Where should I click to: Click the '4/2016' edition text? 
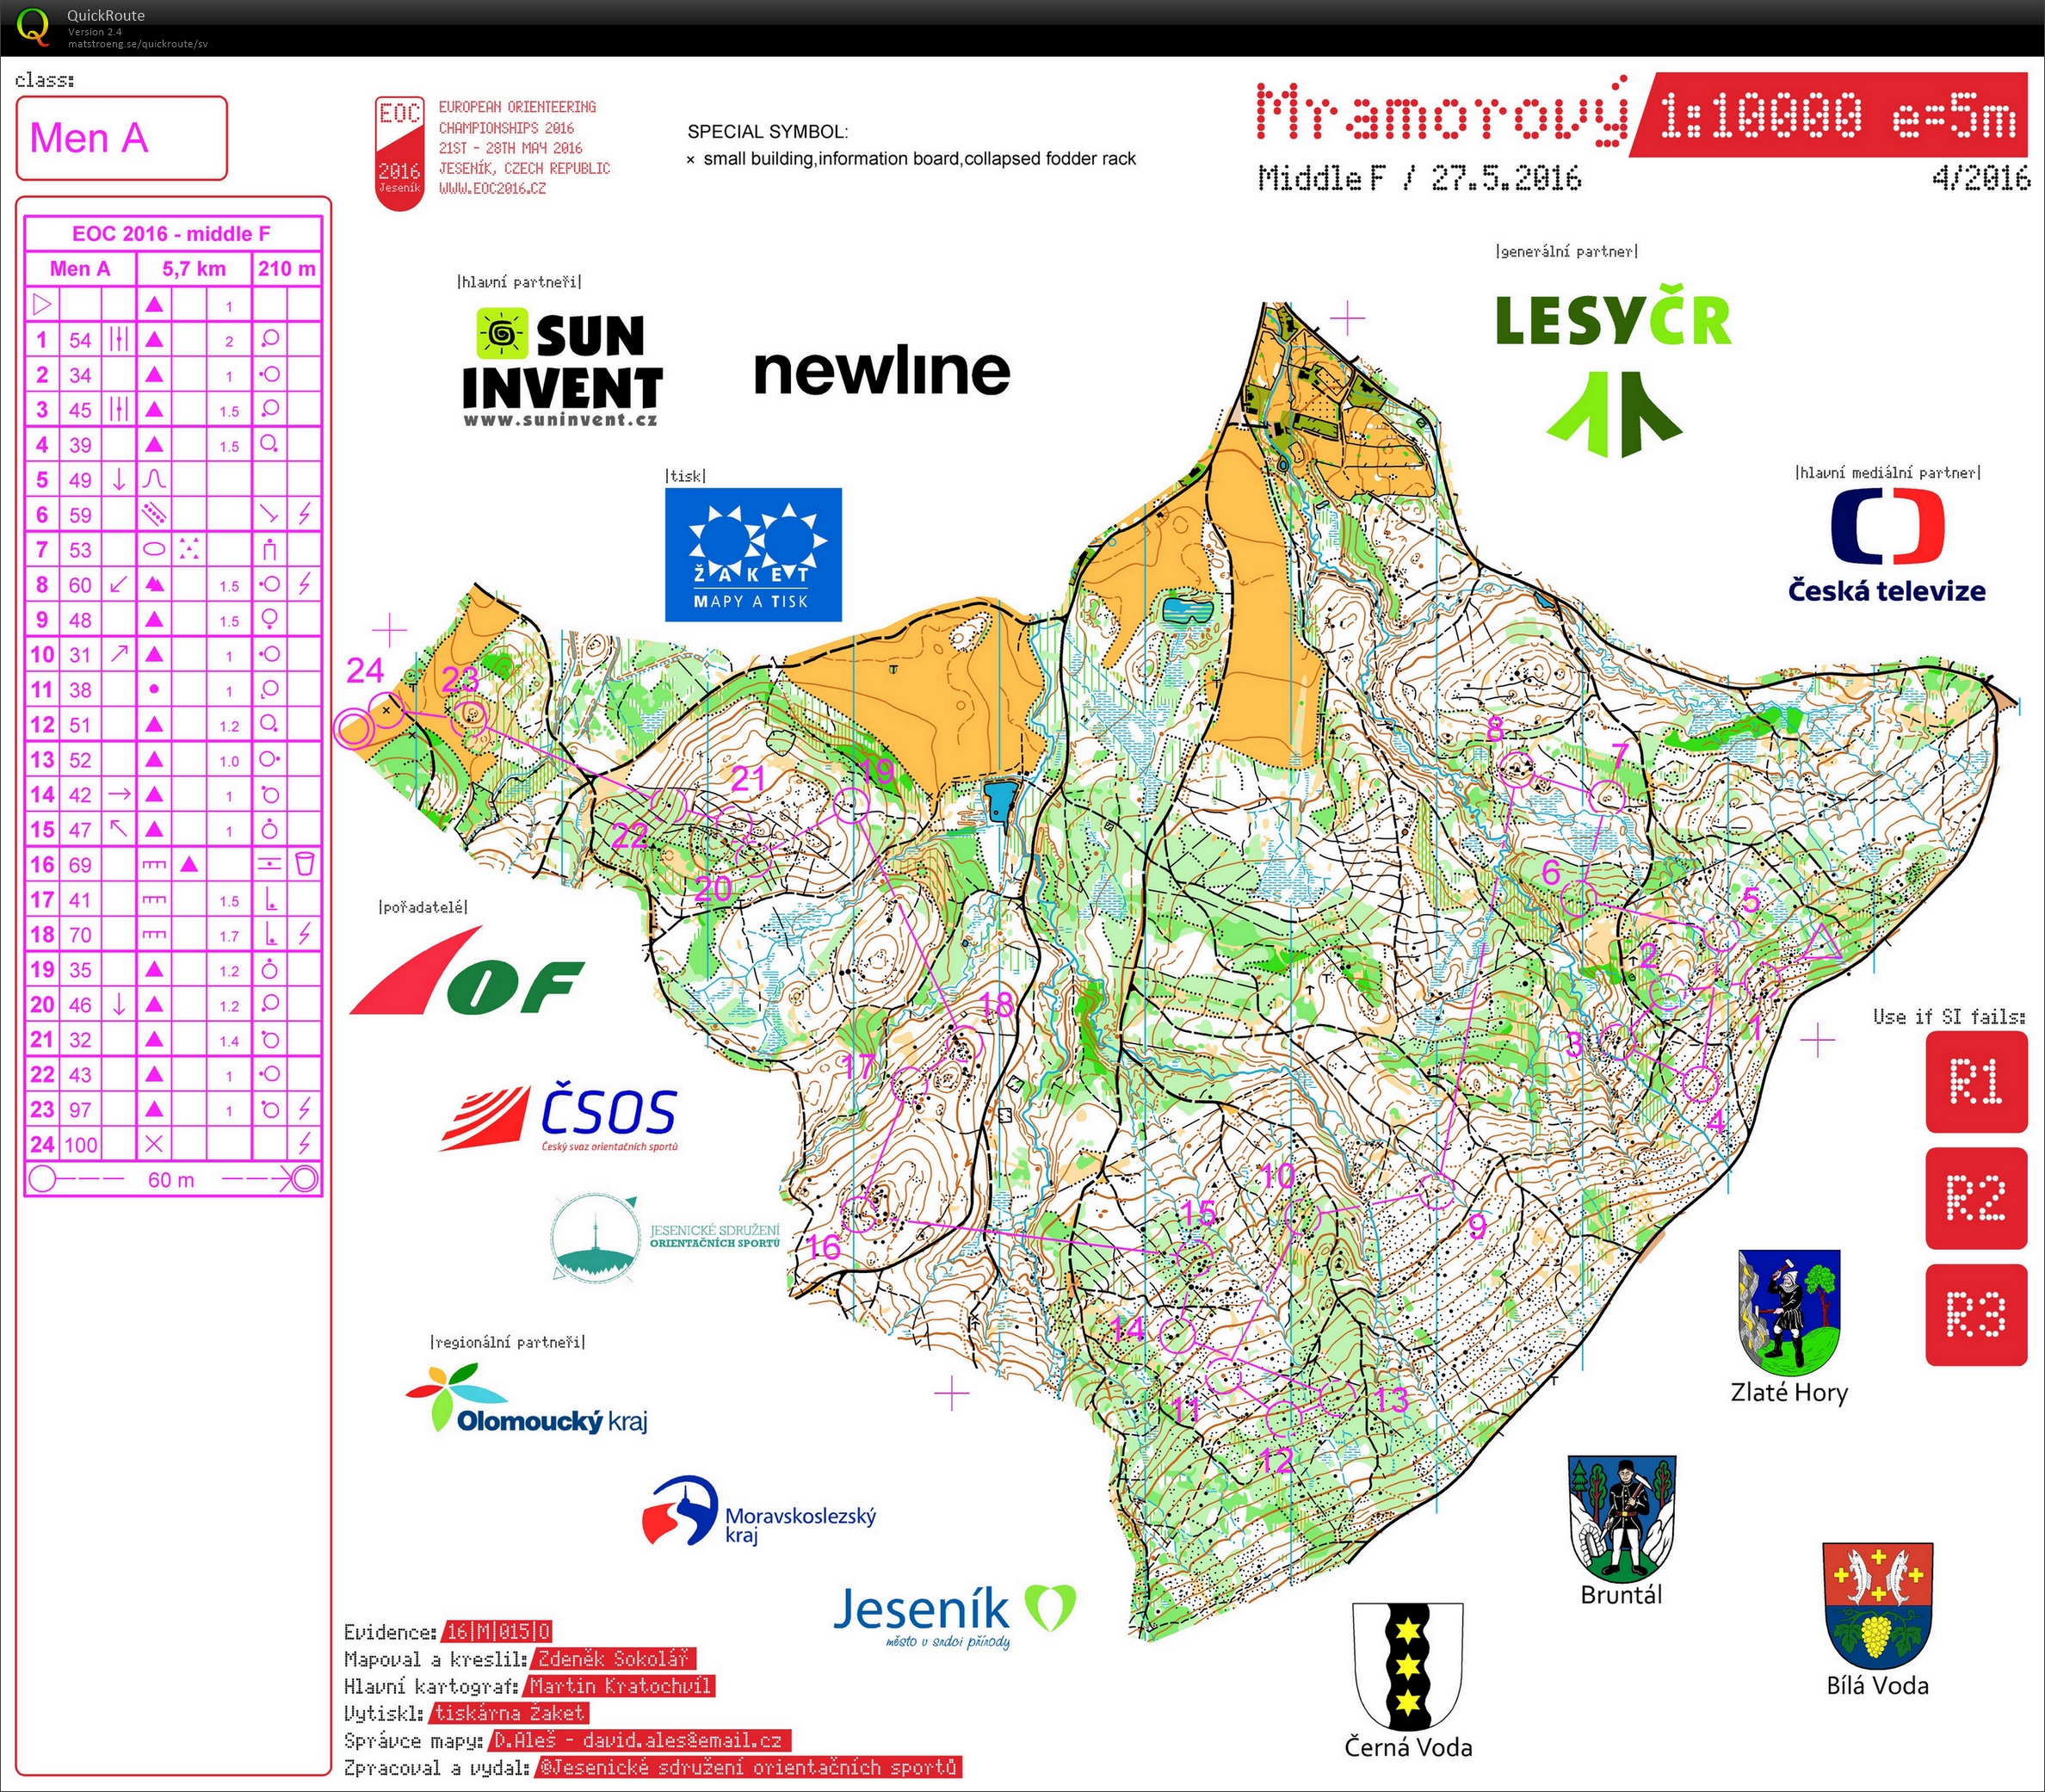[1981, 178]
